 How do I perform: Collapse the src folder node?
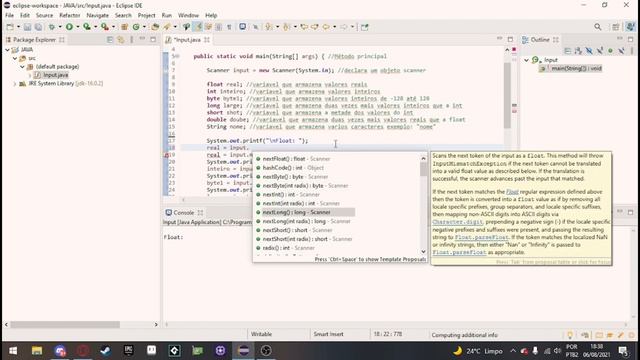[x=15, y=58]
